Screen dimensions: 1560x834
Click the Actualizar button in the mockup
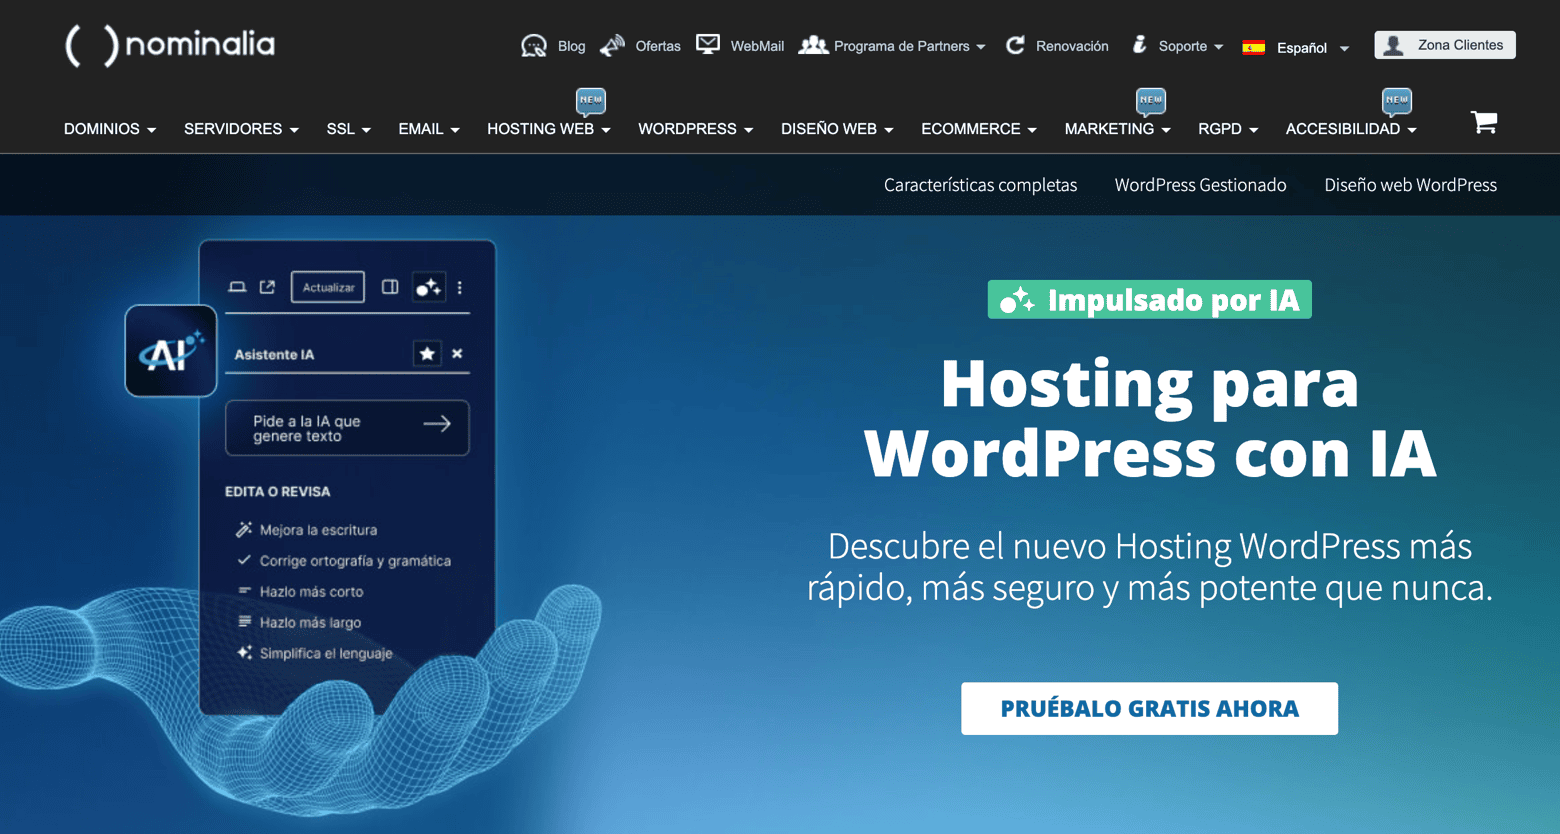tap(328, 287)
